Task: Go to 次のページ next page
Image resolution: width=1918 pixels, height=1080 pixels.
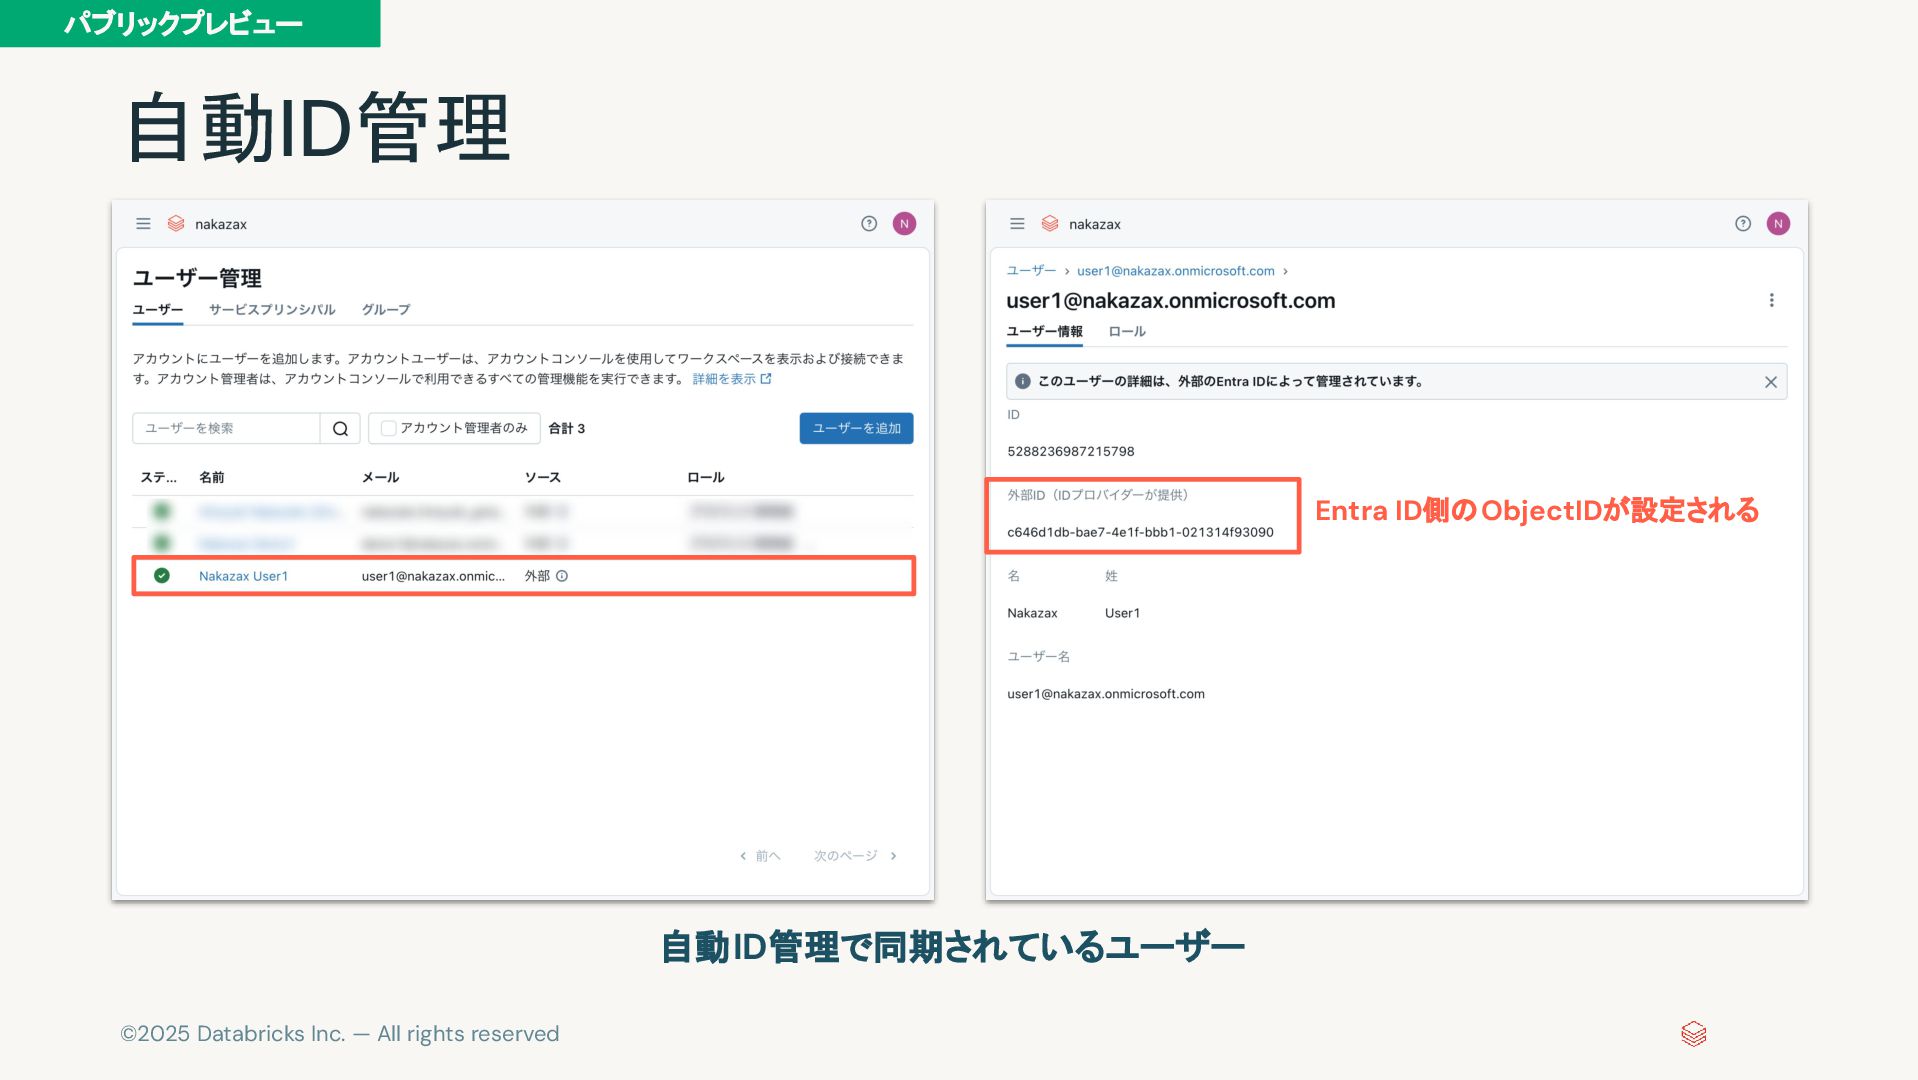Action: pos(855,856)
